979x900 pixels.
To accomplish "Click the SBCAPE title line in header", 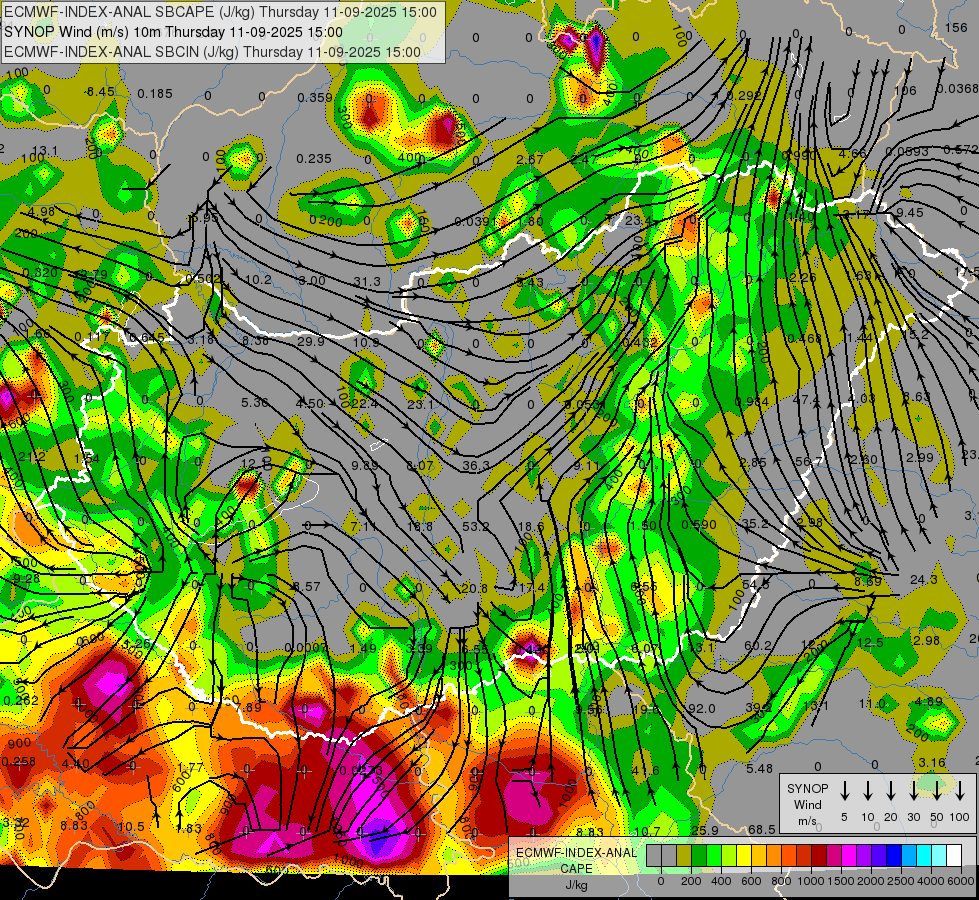I will click(220, 12).
